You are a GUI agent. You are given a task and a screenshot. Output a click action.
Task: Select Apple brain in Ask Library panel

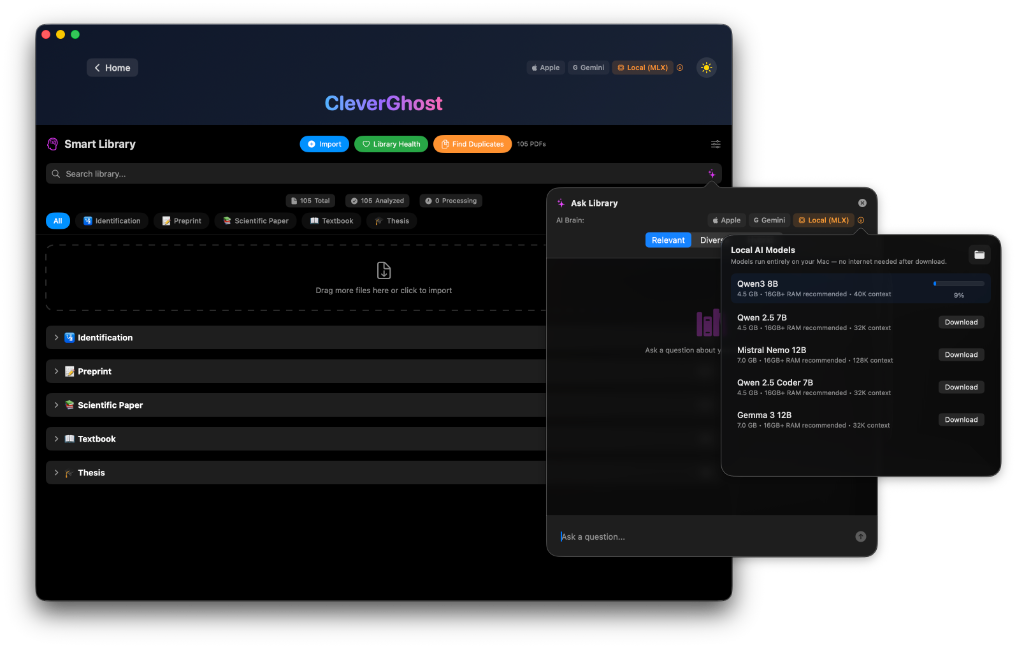pos(726,221)
